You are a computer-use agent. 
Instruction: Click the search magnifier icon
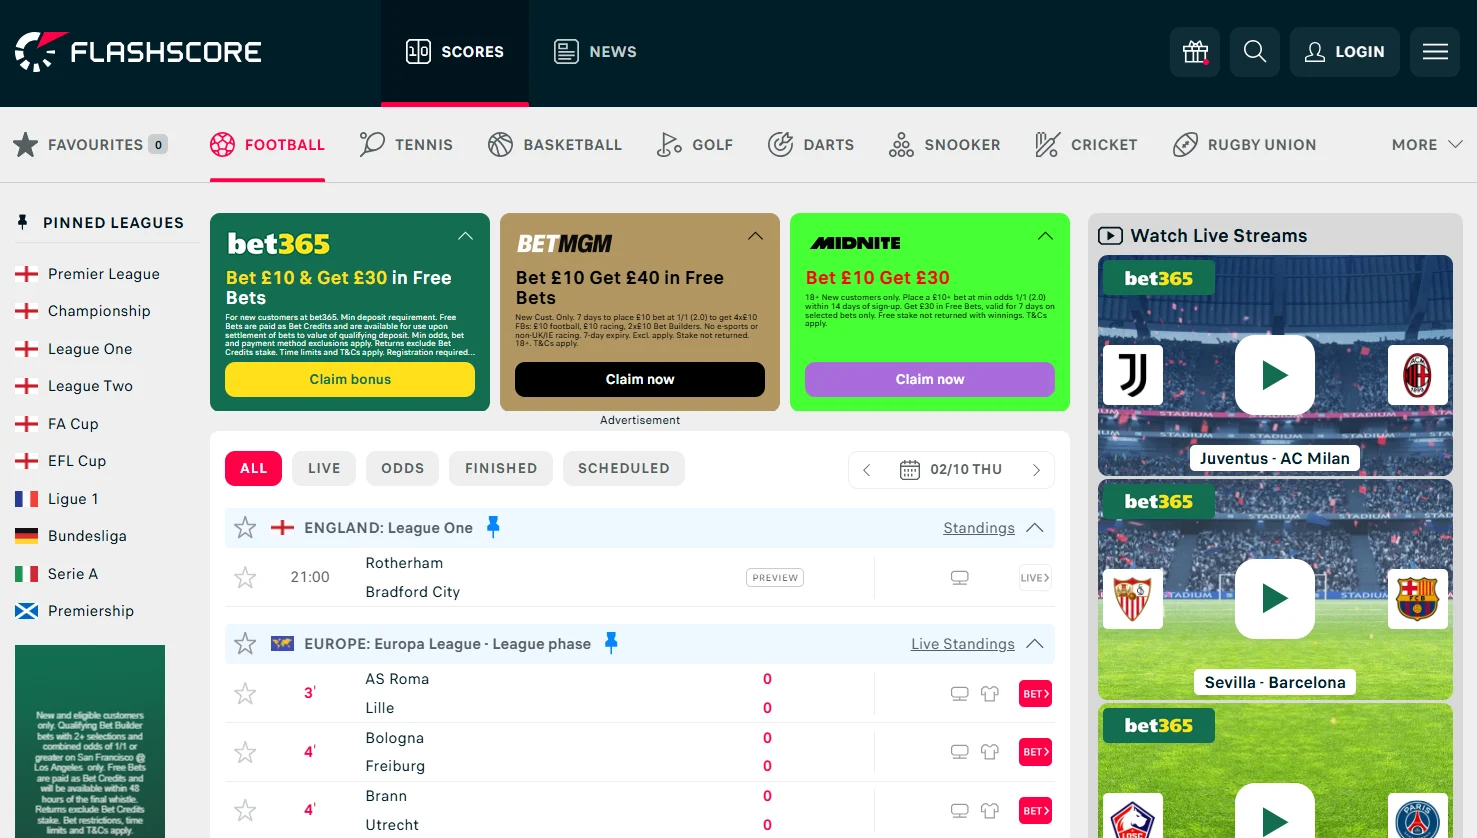1254,52
